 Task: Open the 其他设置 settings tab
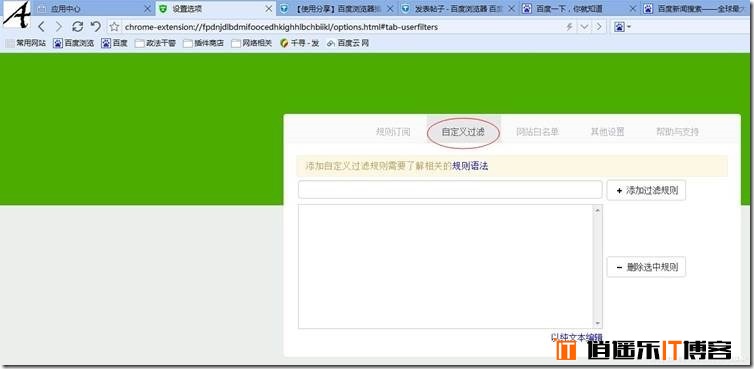click(607, 132)
